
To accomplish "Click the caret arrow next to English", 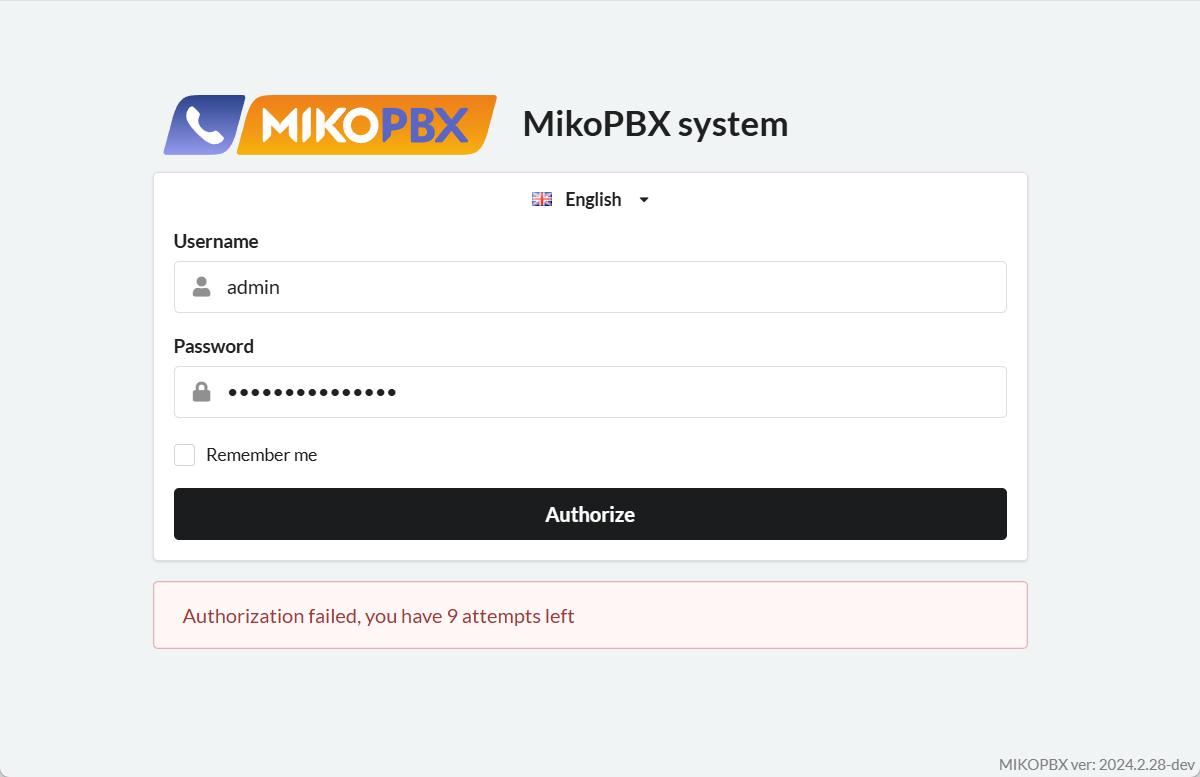I will (644, 200).
